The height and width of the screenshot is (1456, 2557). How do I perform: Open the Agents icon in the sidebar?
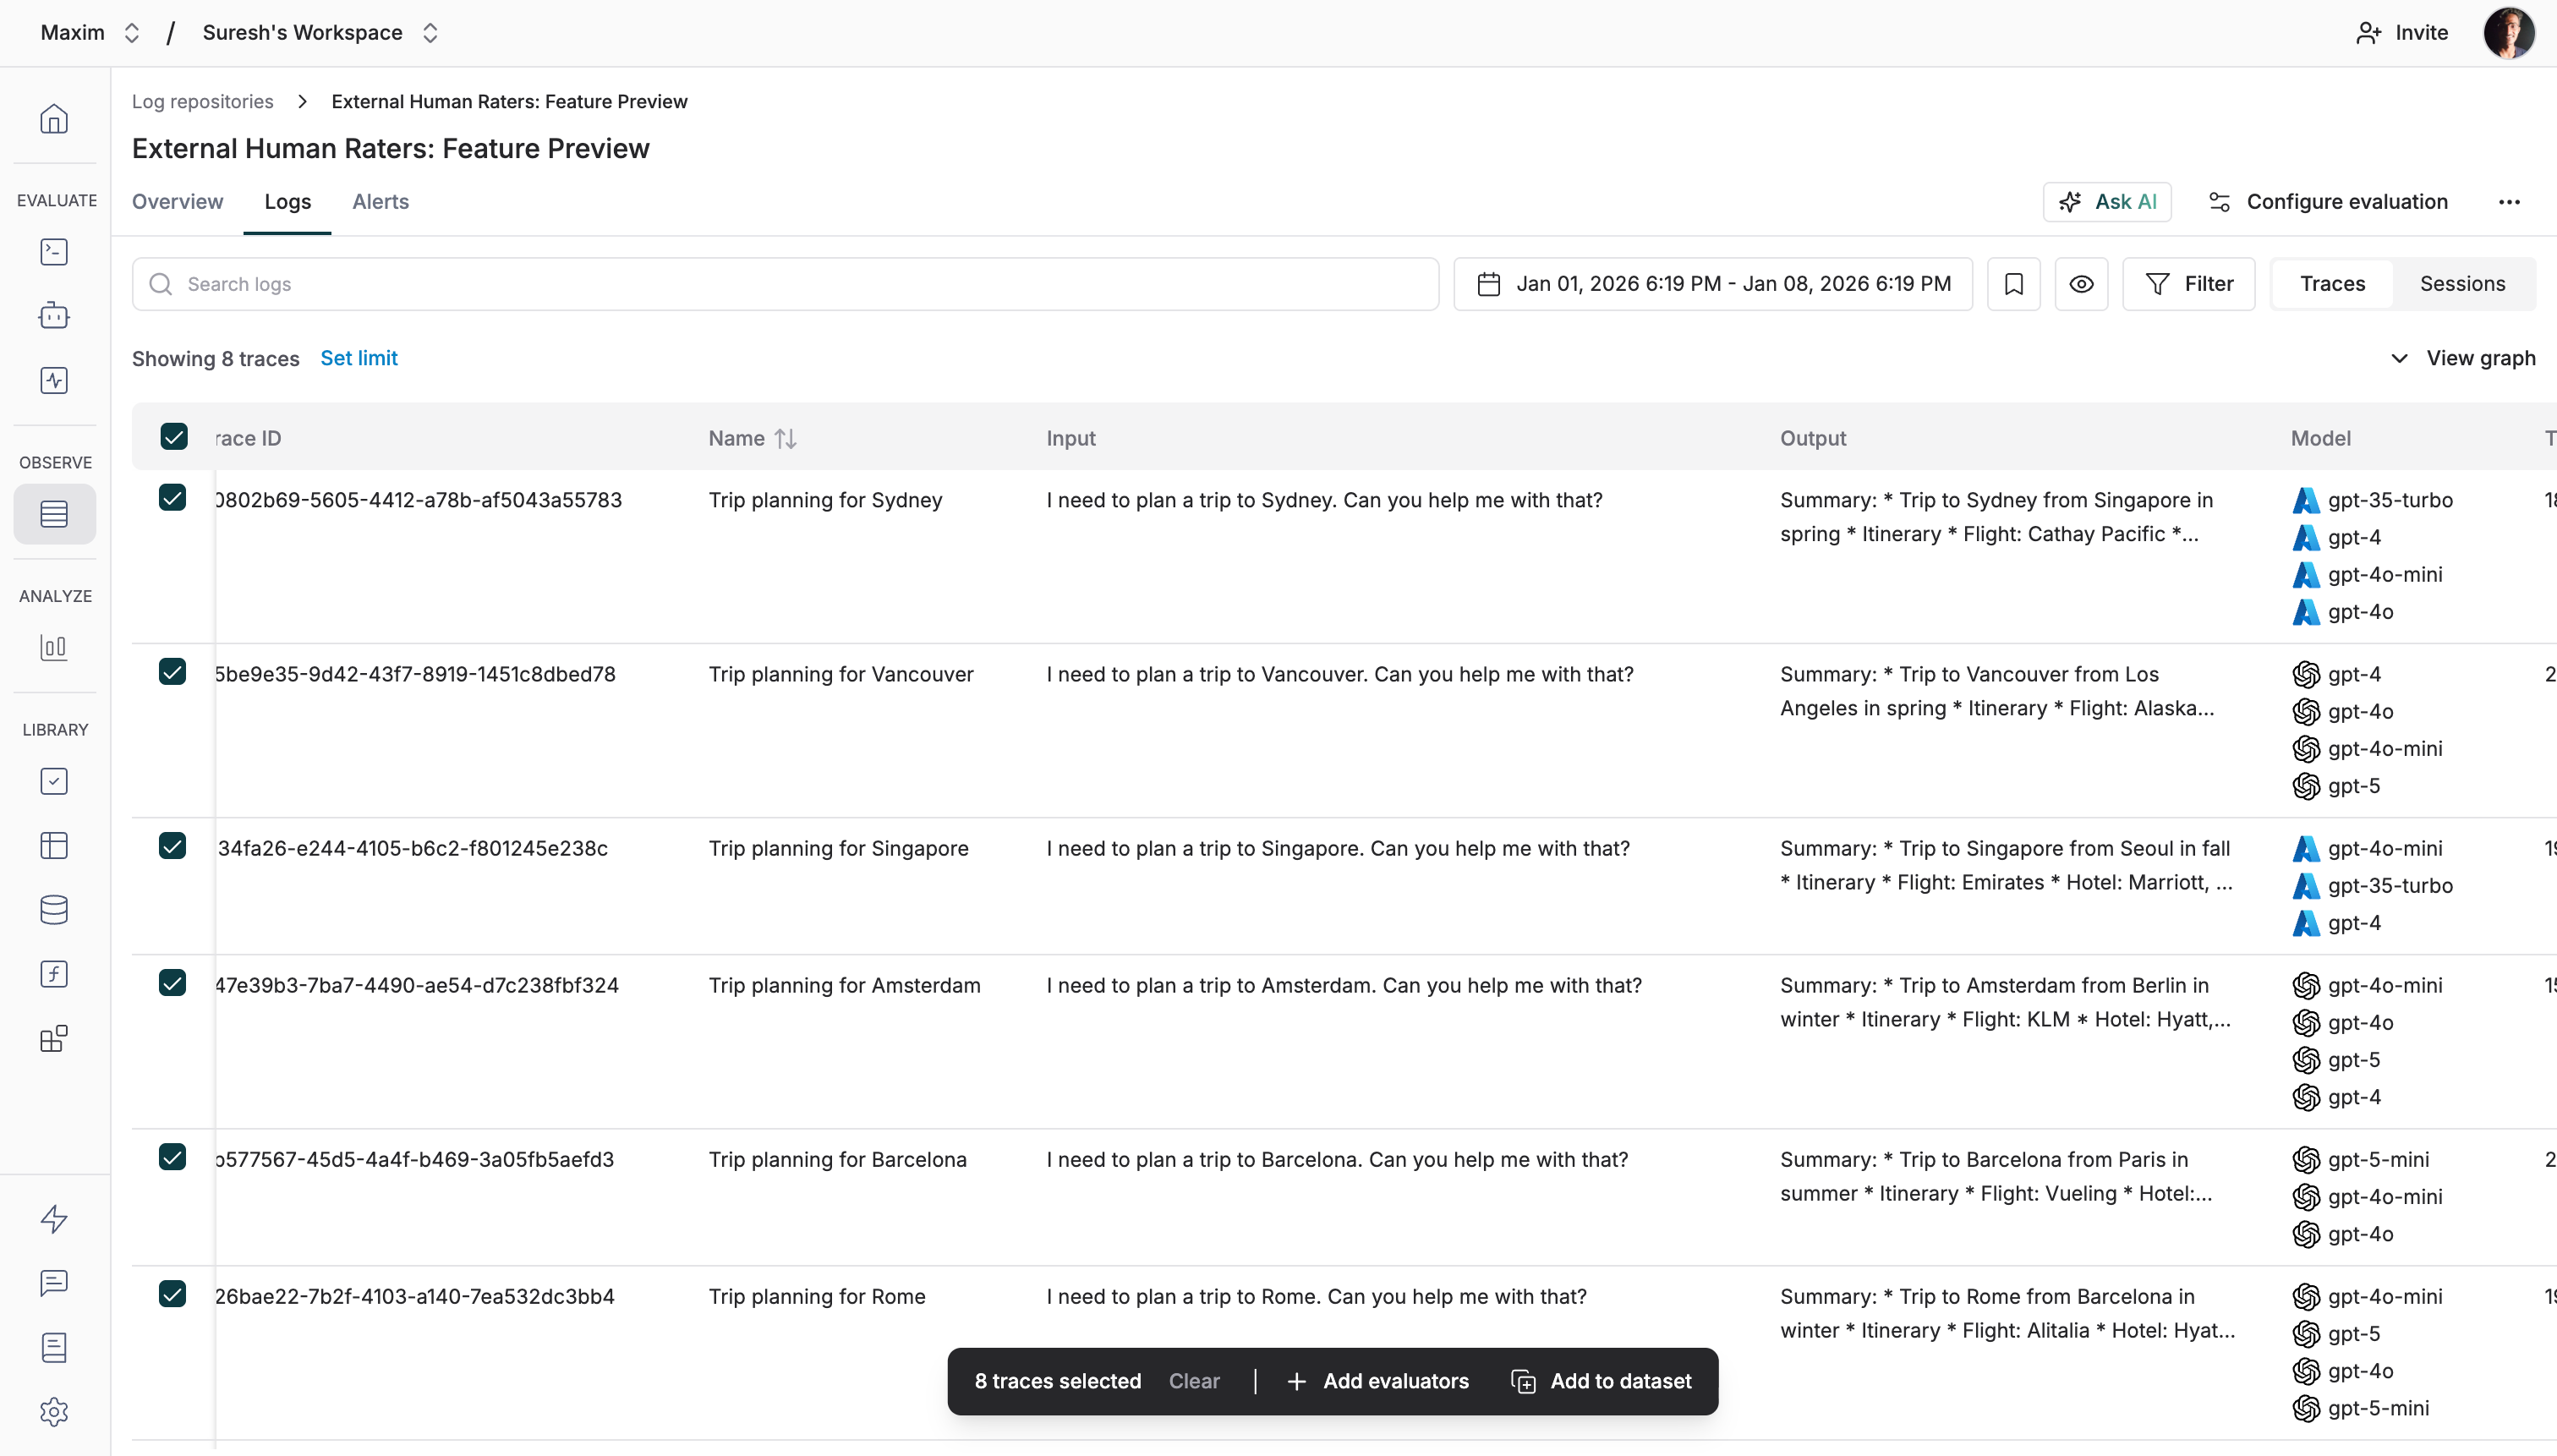point(54,315)
